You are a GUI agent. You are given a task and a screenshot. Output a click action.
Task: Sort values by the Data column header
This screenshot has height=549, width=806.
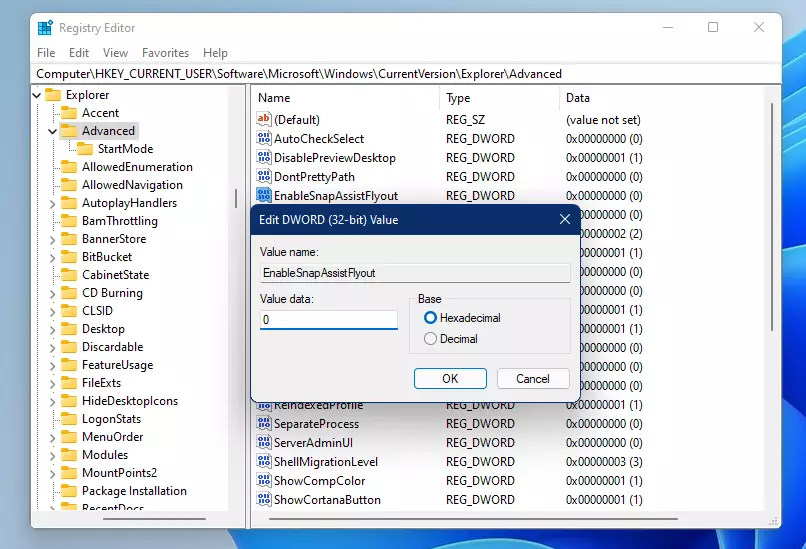(663, 98)
